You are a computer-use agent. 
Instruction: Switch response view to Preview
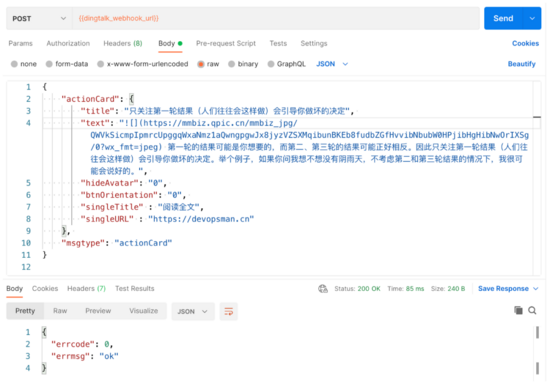tap(98, 311)
